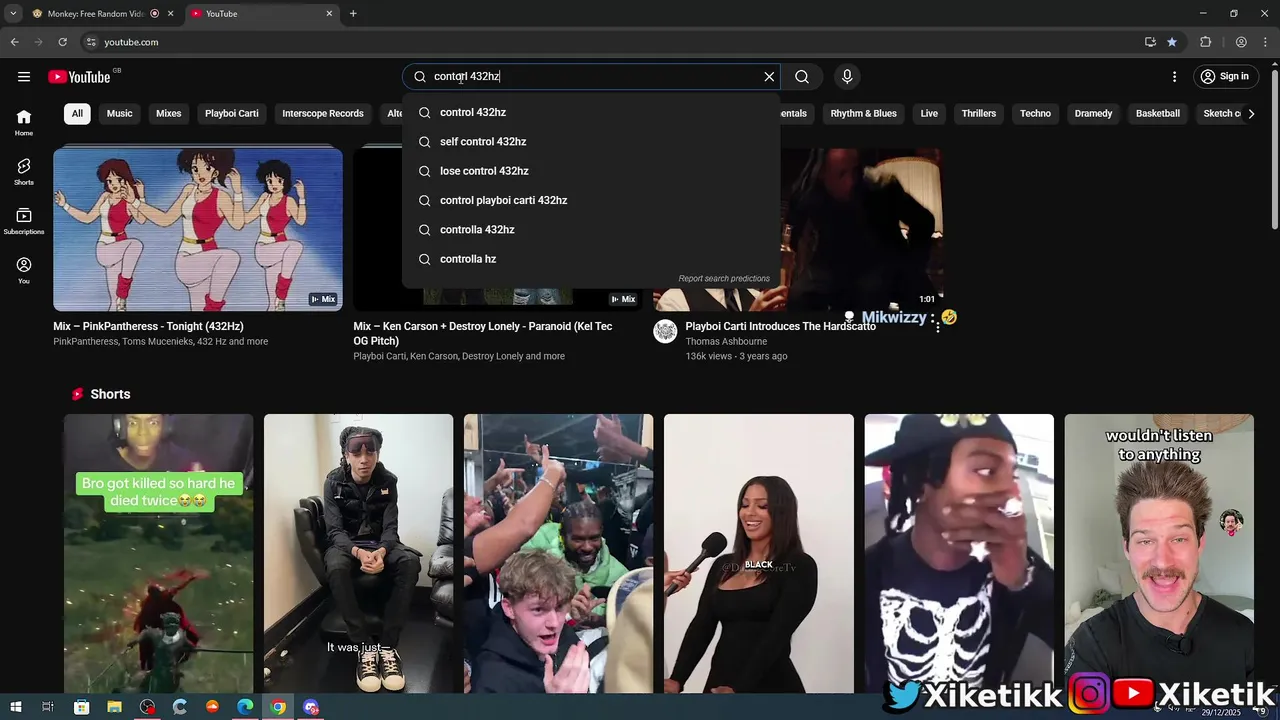Open Chrome from the taskbar
Screen dimensions: 1280x720
tap(278, 707)
